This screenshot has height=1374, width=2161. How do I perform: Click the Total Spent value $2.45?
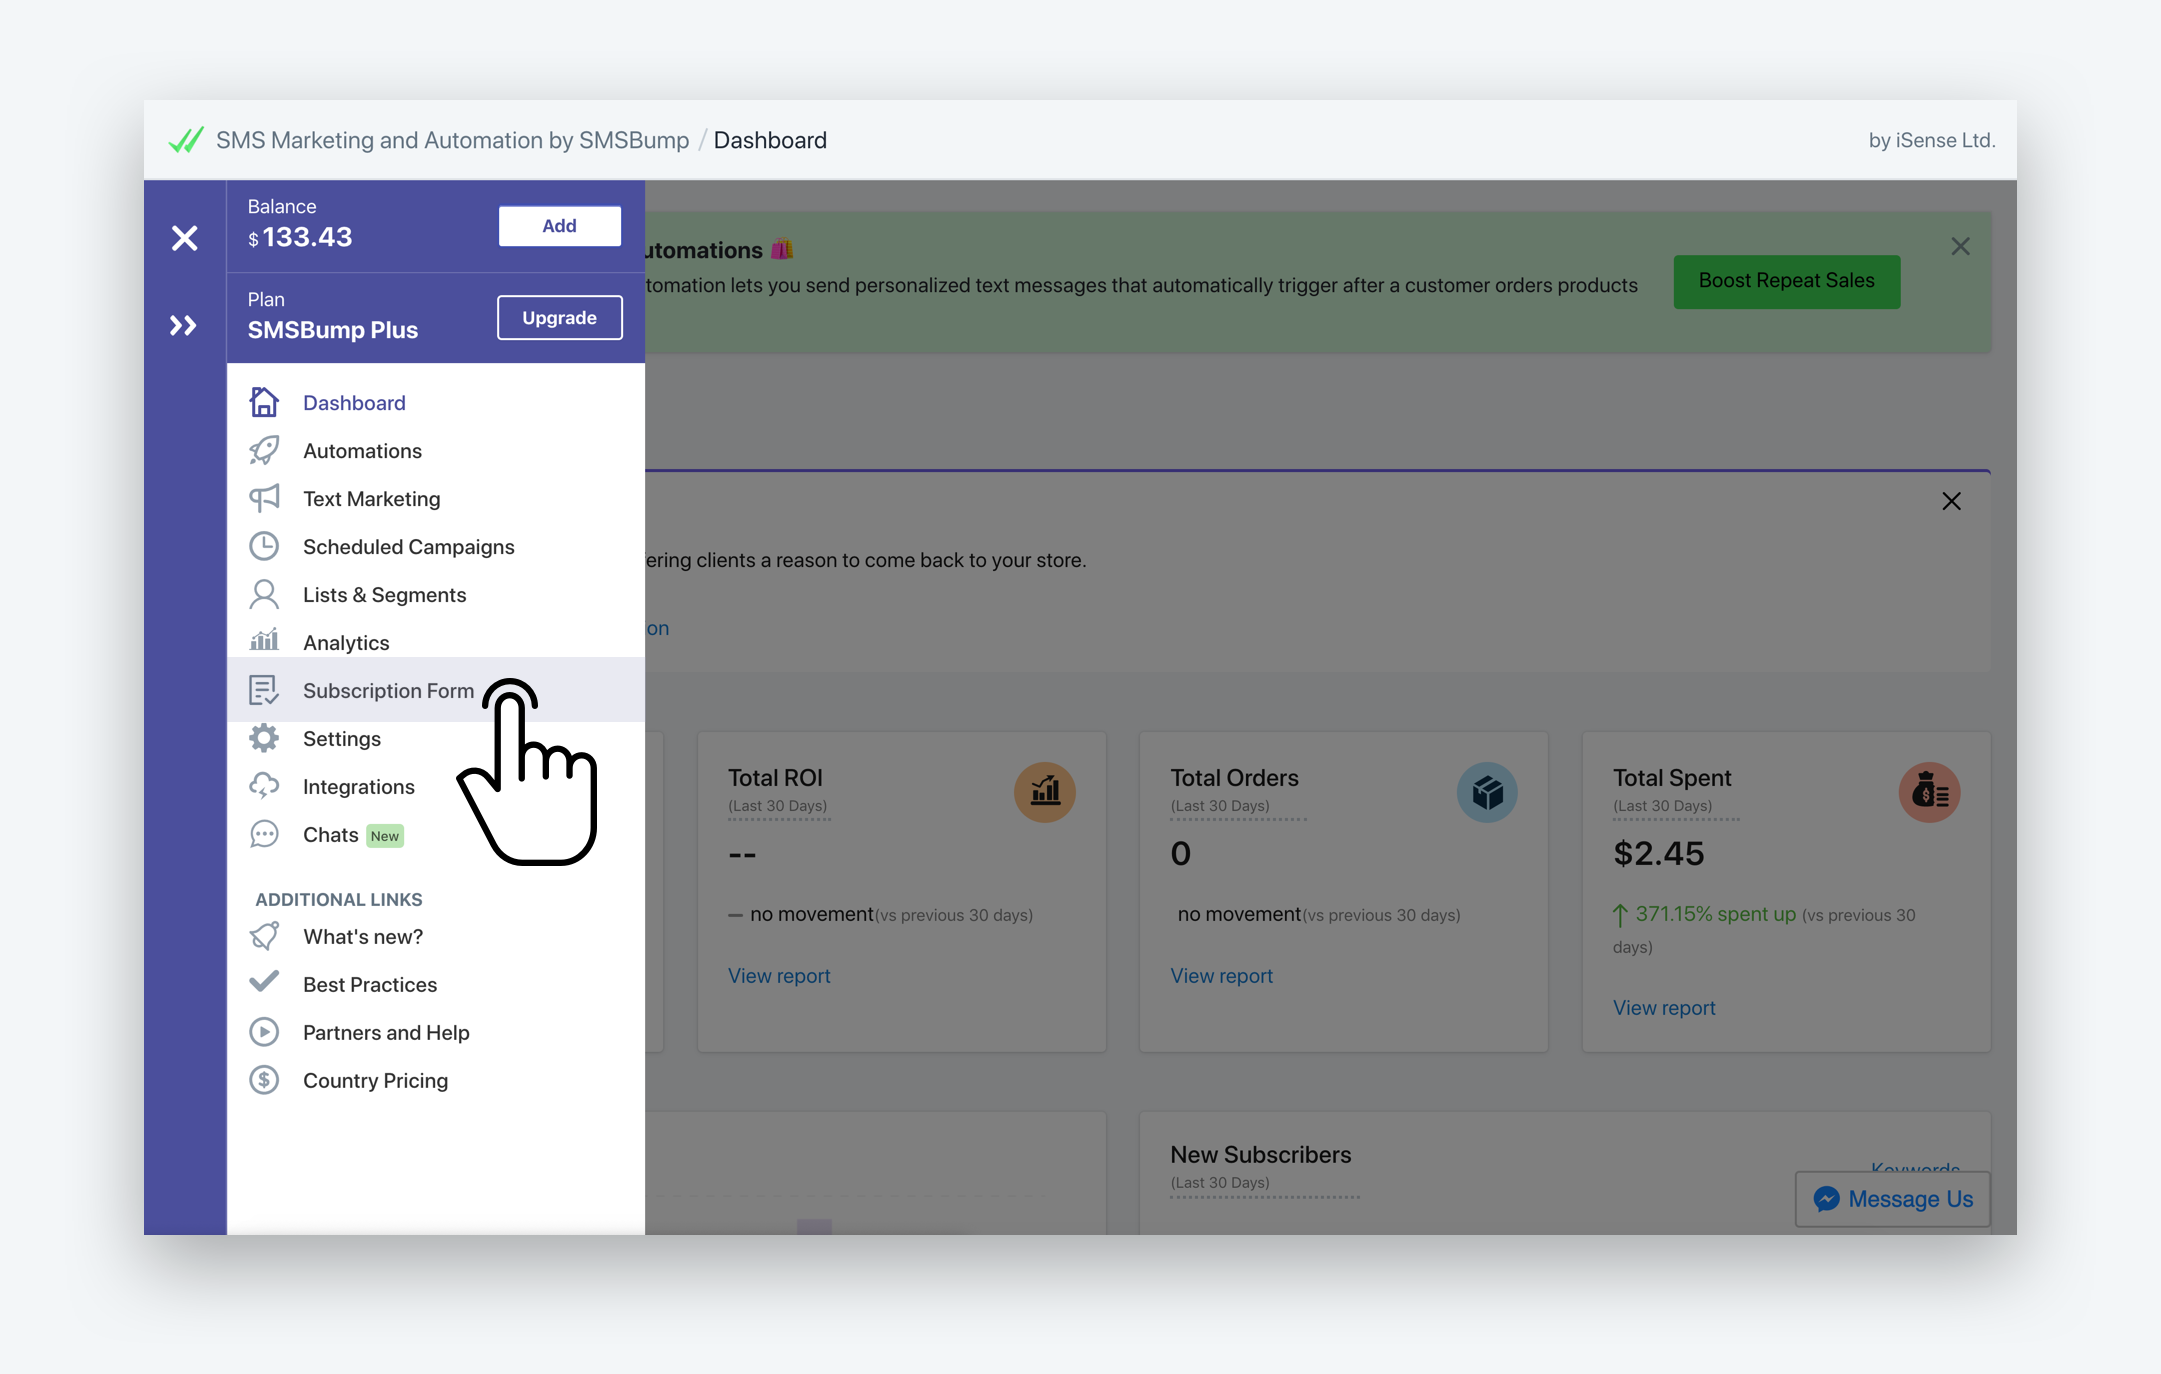[x=1658, y=853]
